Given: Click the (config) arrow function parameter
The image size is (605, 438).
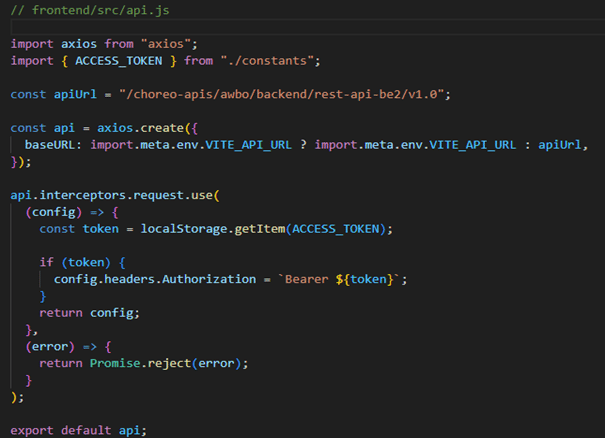Looking at the screenshot, I should pyautogui.click(x=54, y=212).
